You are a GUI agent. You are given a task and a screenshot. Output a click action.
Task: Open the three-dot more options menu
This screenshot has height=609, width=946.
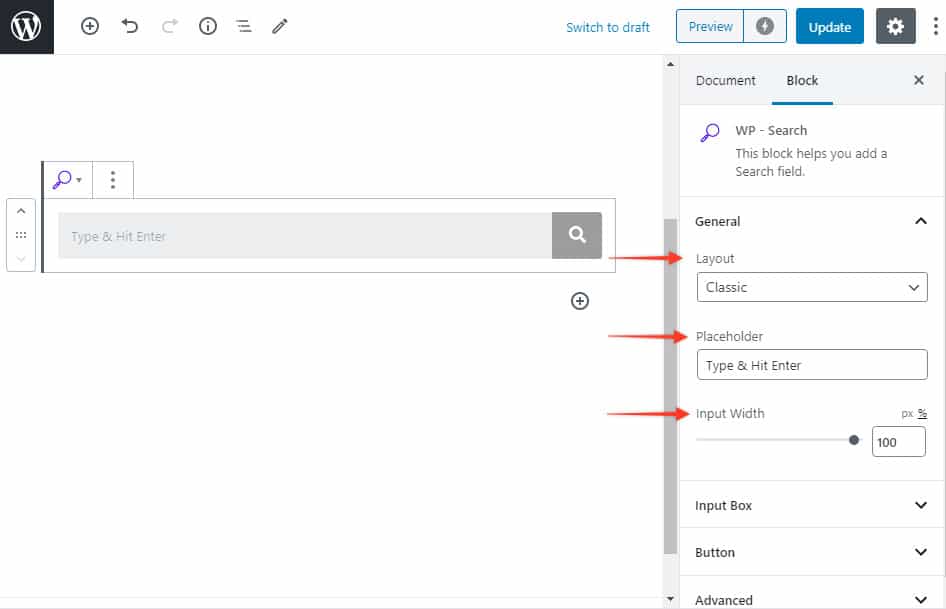point(935,27)
